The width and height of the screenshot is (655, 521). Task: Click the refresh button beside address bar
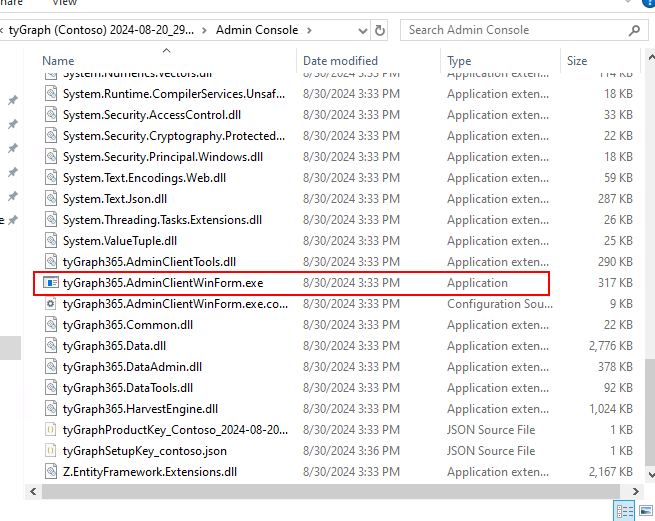(x=379, y=30)
